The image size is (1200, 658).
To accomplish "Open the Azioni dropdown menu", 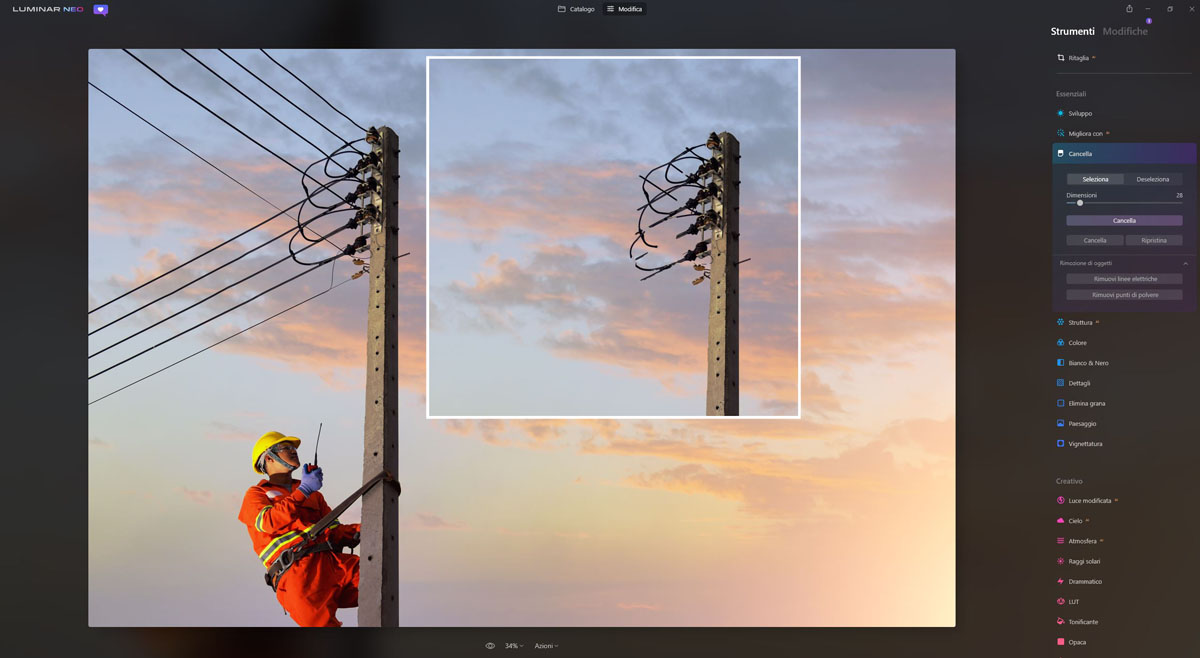I will coord(546,646).
